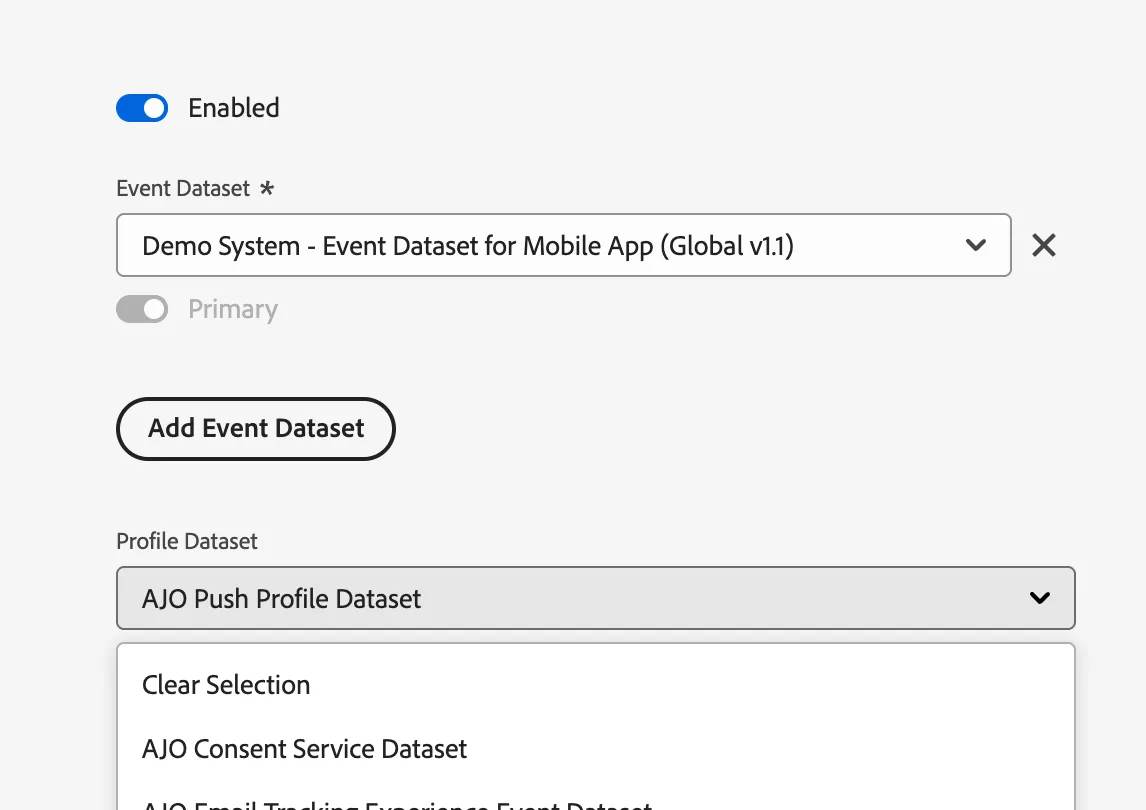The width and height of the screenshot is (1146, 810).
Task: Turn off the Enabled switch
Action: click(142, 108)
